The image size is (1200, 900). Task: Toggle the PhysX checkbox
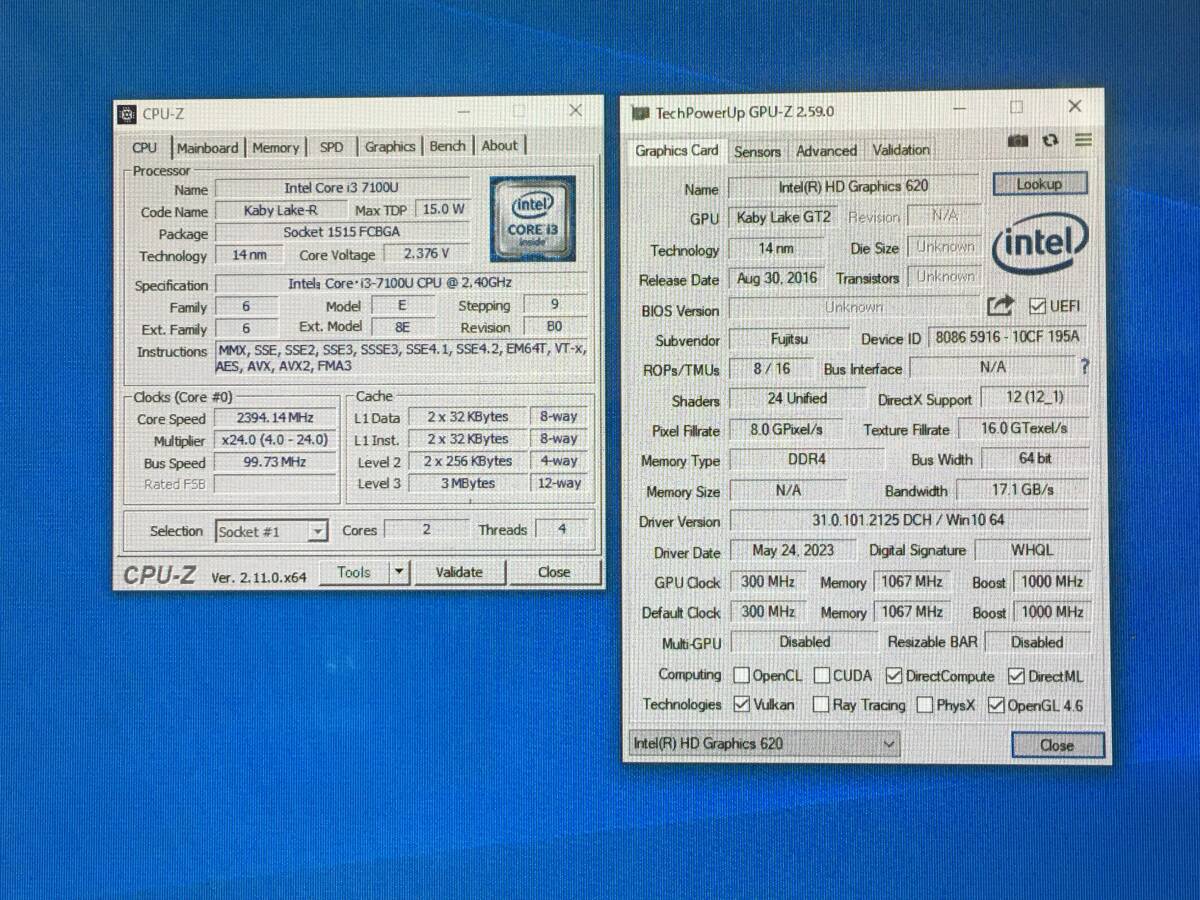[x=925, y=705]
